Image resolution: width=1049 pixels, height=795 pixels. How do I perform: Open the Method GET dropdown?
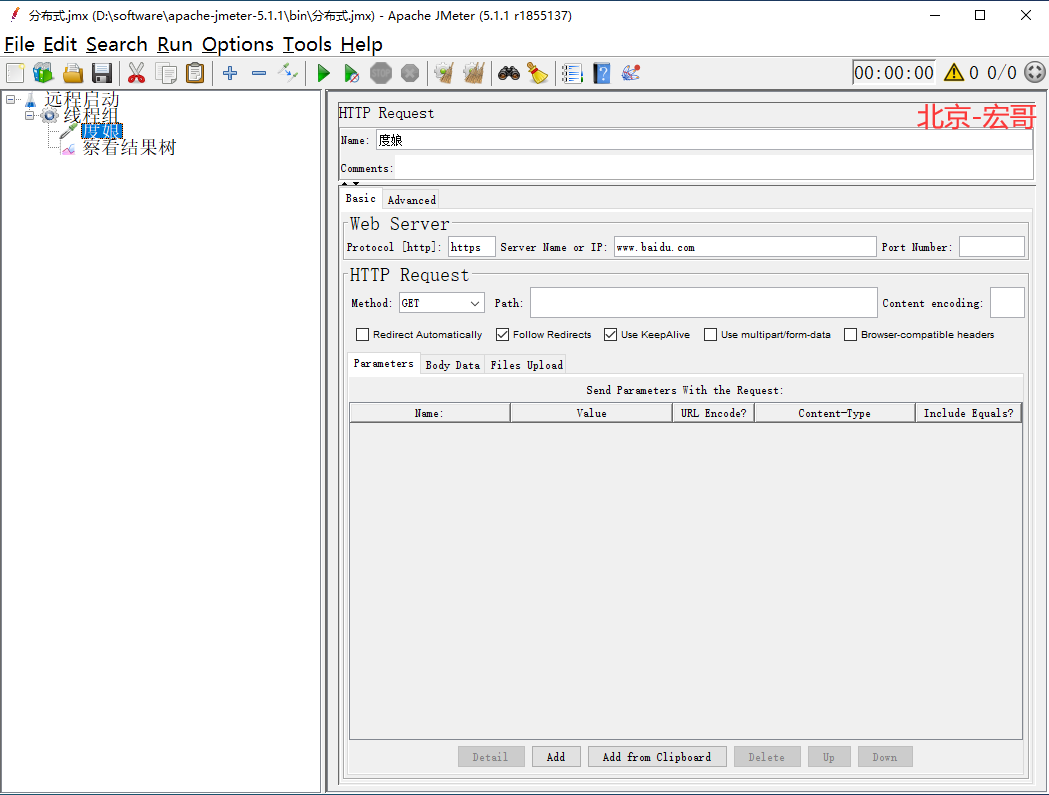(442, 303)
